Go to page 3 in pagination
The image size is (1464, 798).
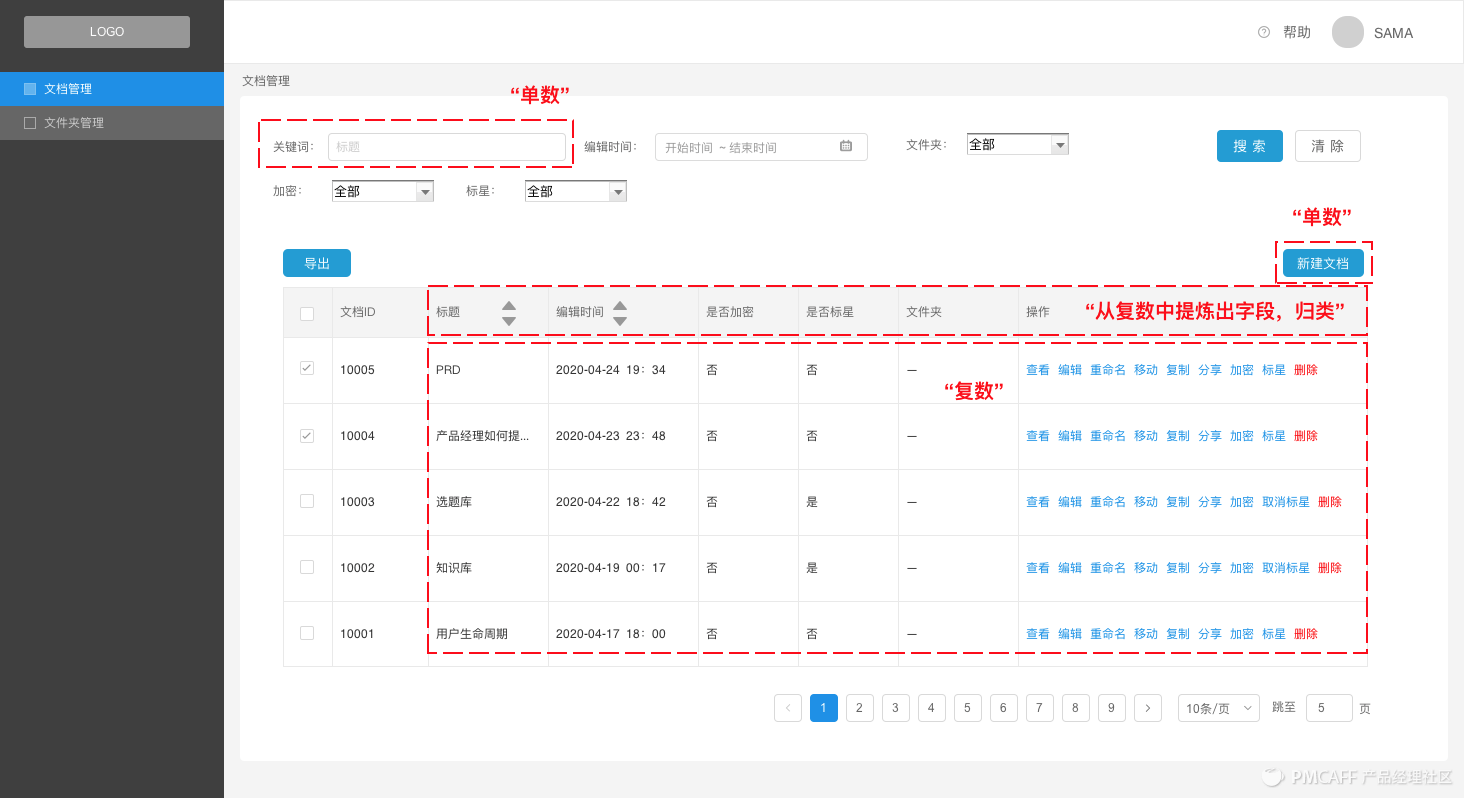(896, 708)
